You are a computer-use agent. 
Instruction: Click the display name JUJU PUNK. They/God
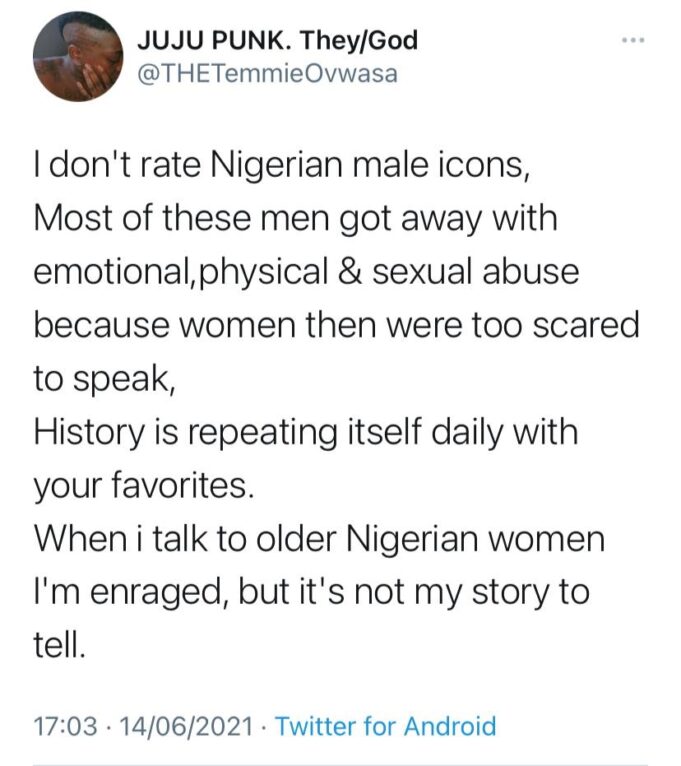[x=275, y=41]
